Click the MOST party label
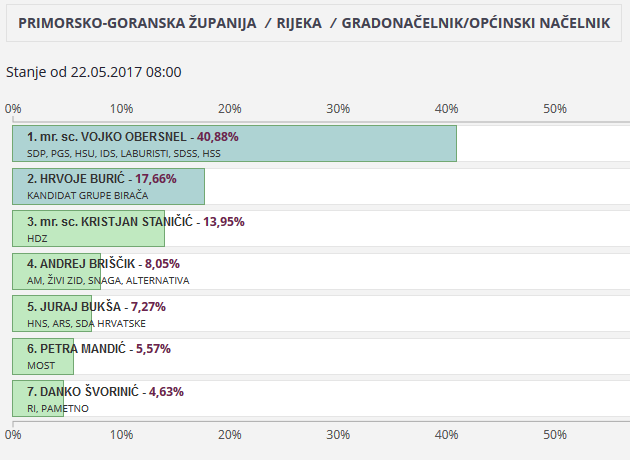This screenshot has width=630, height=460. point(41,366)
